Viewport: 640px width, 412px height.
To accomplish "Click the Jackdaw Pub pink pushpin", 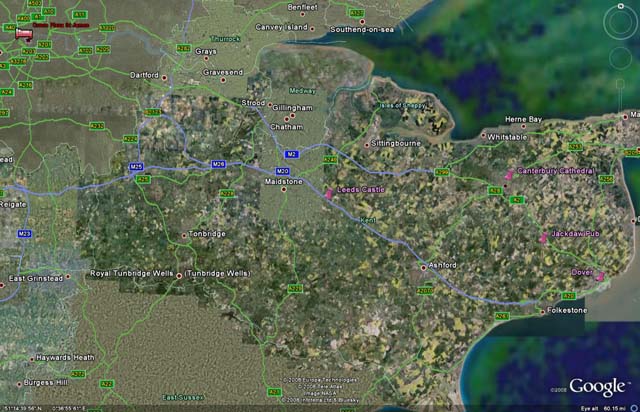I will (x=543, y=238).
